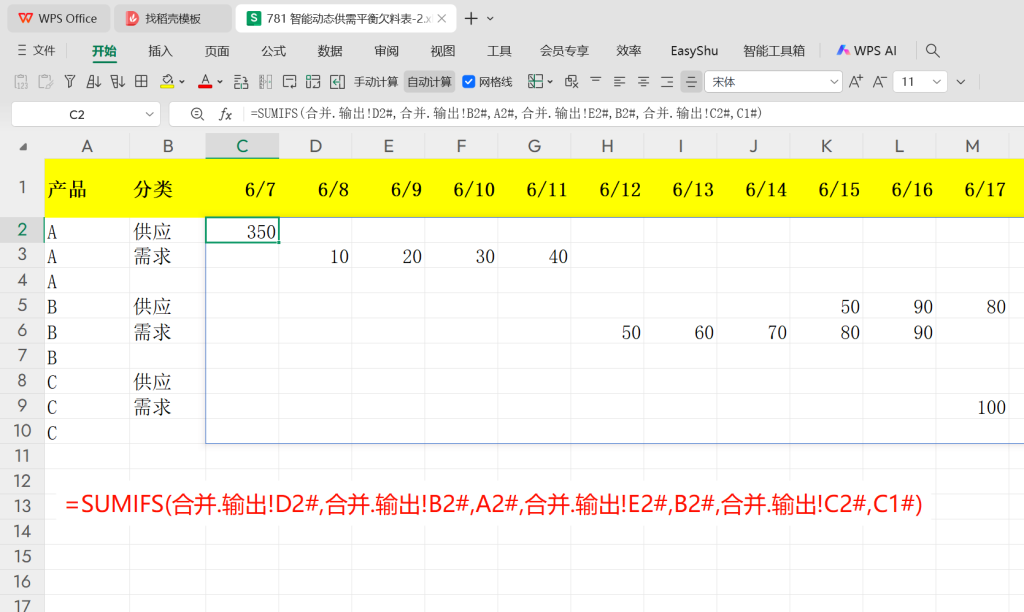Switch to 手动计算 manual calculation
Screen dimensions: 1024x612
(376, 82)
